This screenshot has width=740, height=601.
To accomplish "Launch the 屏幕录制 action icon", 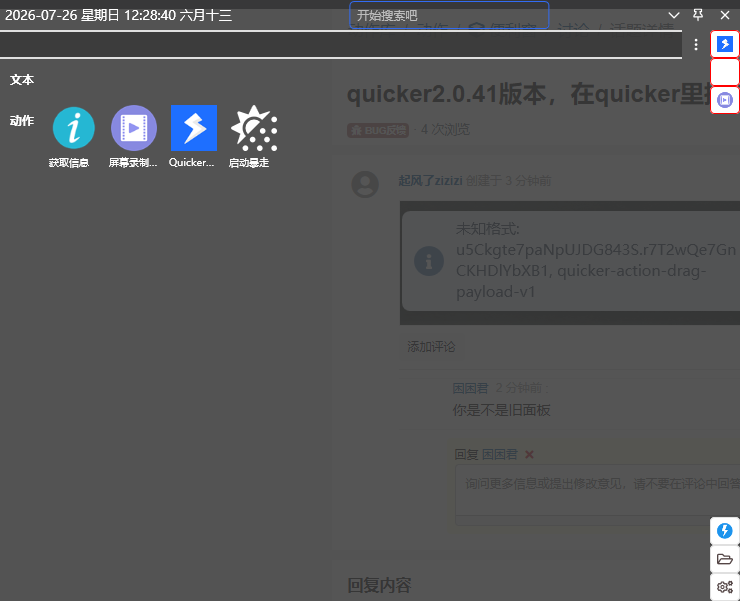I will point(134,128).
